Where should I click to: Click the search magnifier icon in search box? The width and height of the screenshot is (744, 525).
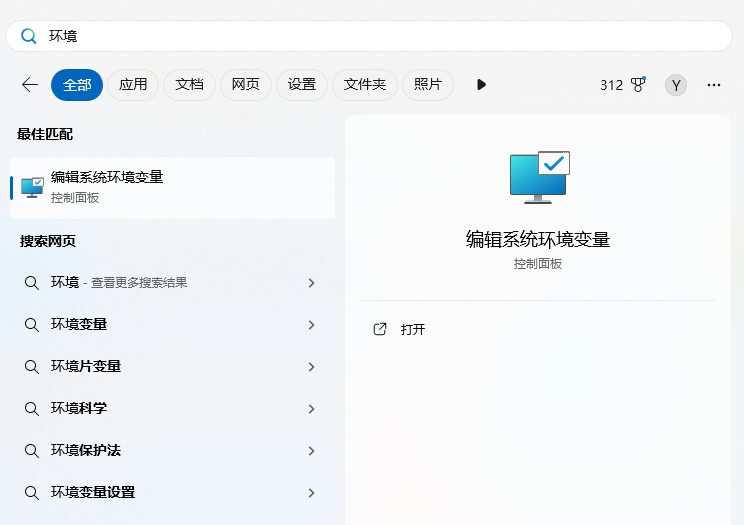coord(29,36)
